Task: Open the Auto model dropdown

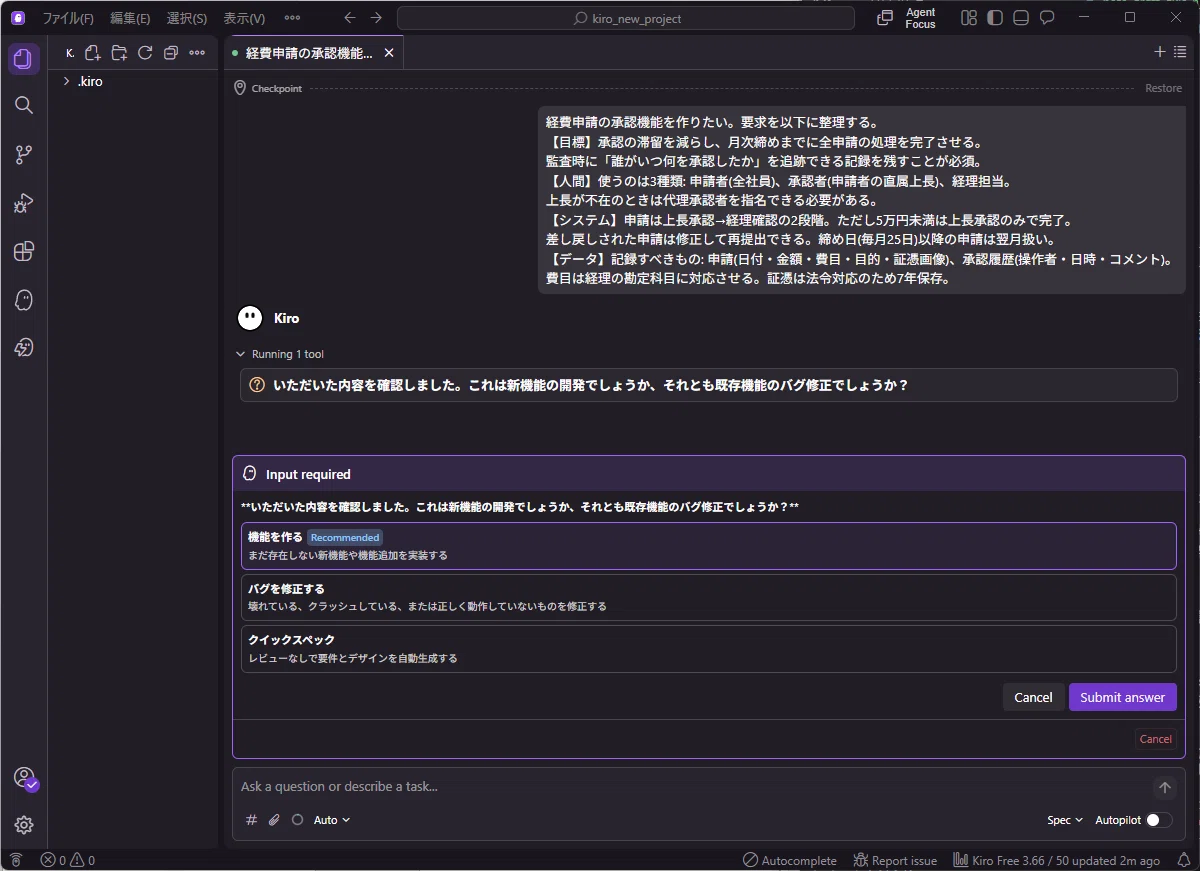Action: [332, 820]
